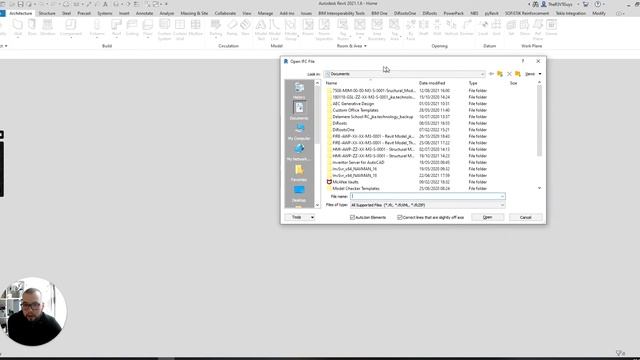
Task: Toggle the Auto-Join Elements checkbox
Action: [352, 217]
